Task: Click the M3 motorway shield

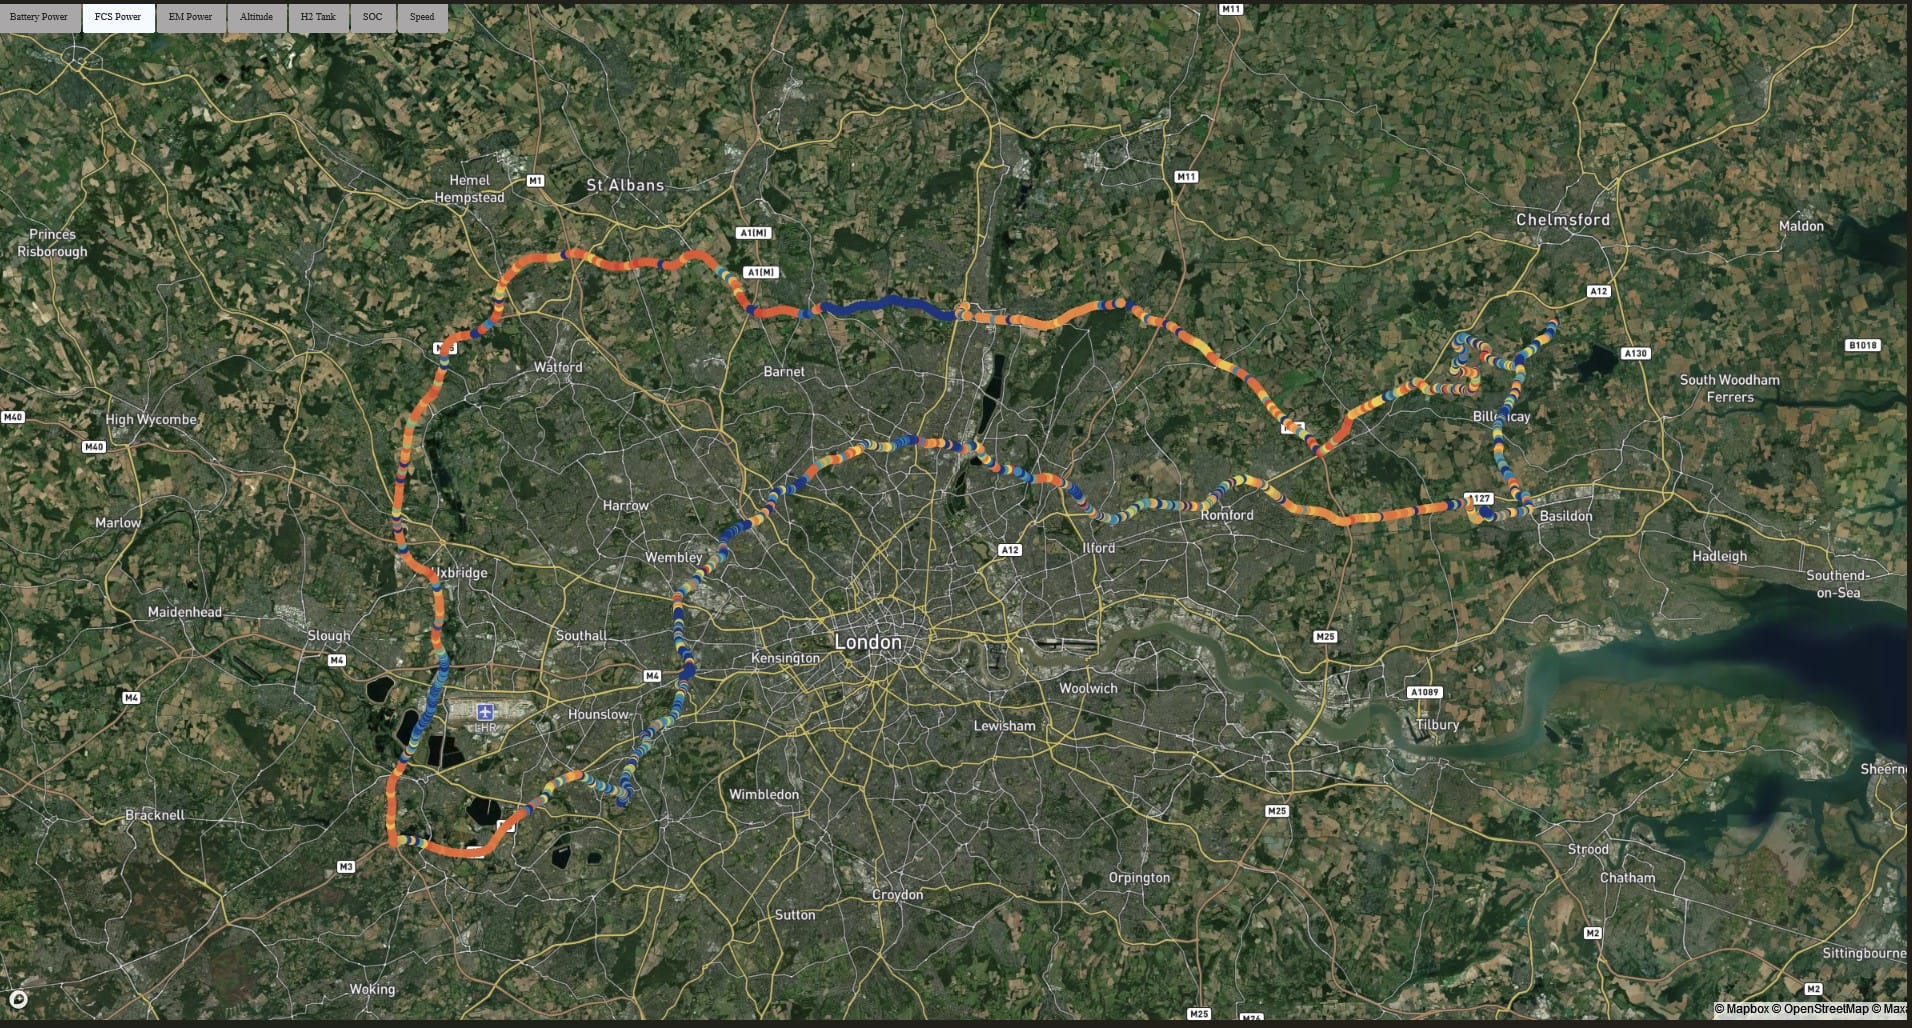Action: coord(346,867)
